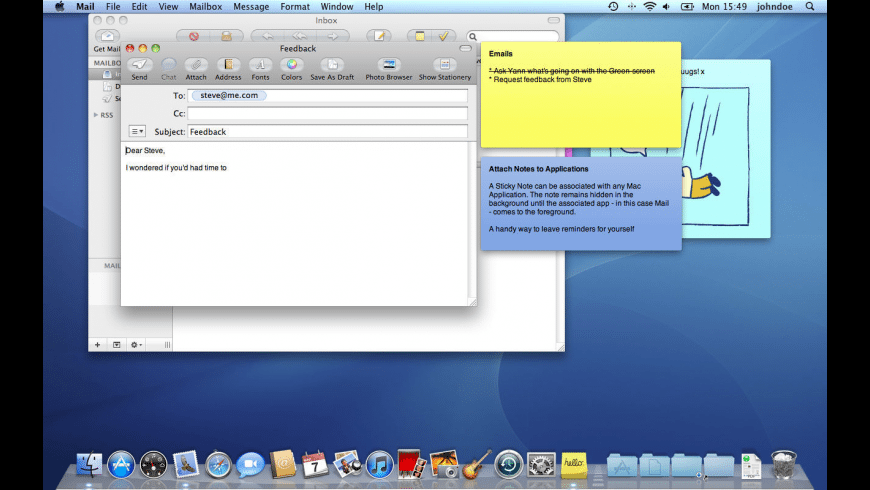Click the show mail activity button
This screenshot has height=490, width=870.
(117, 345)
